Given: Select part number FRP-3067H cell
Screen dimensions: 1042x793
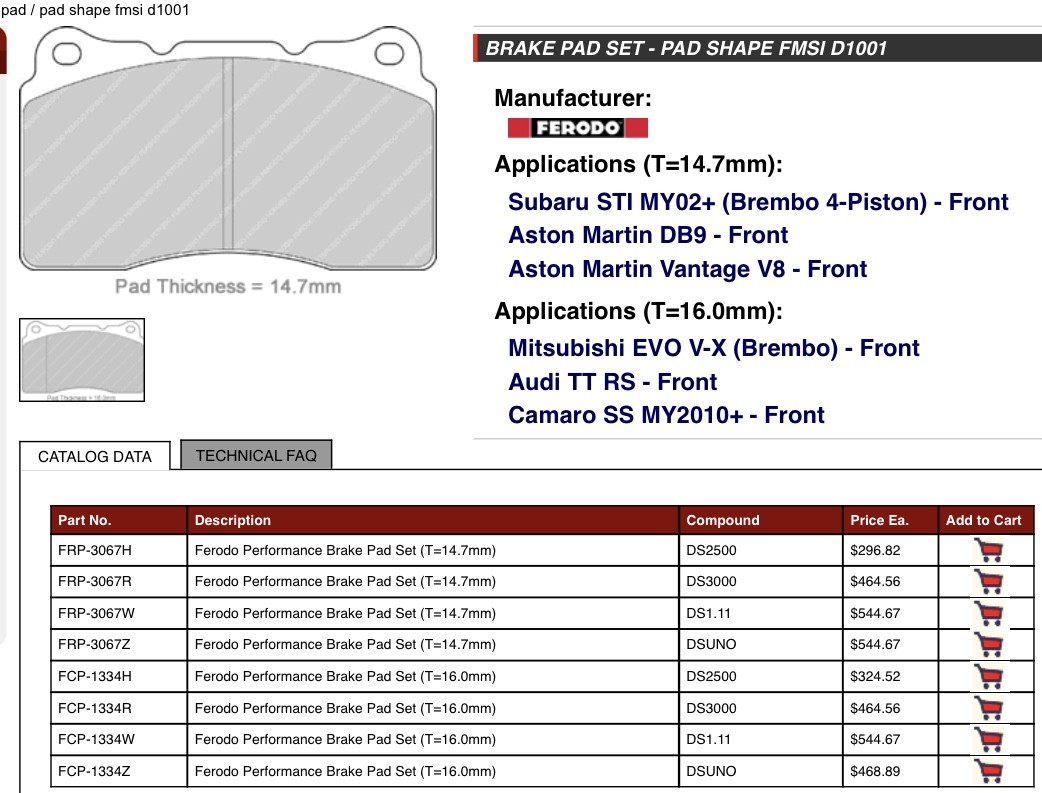Looking at the screenshot, I should (x=119, y=550).
